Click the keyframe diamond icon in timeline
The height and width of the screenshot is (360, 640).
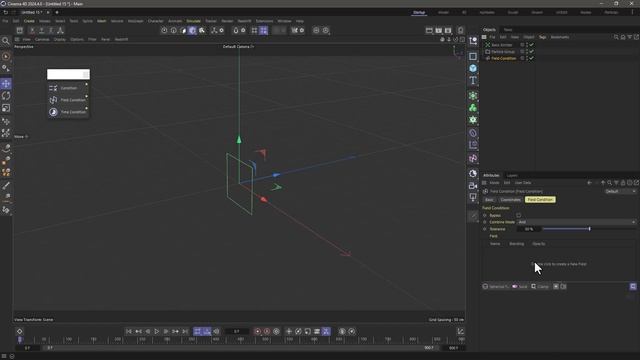(20, 331)
